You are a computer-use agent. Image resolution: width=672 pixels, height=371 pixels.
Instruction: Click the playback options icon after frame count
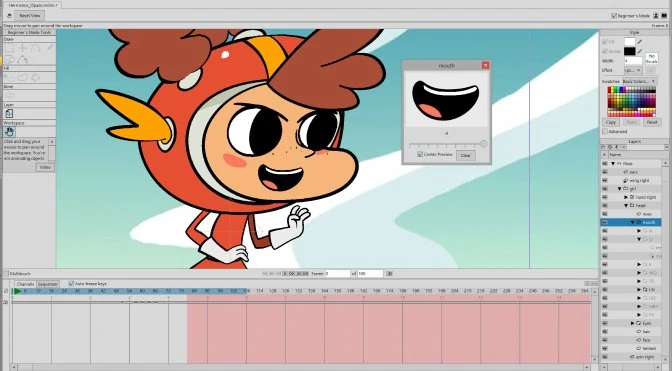(389, 273)
